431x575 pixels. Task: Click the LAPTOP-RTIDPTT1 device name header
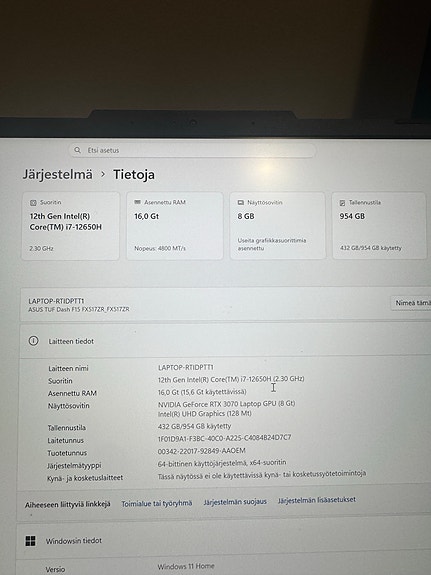(56, 301)
